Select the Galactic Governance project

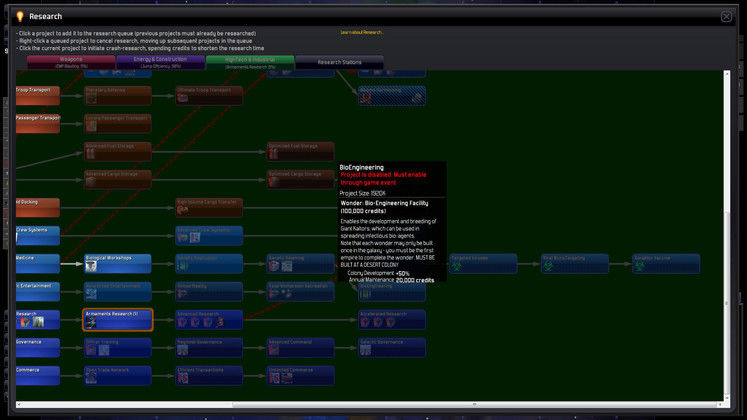tap(392, 348)
